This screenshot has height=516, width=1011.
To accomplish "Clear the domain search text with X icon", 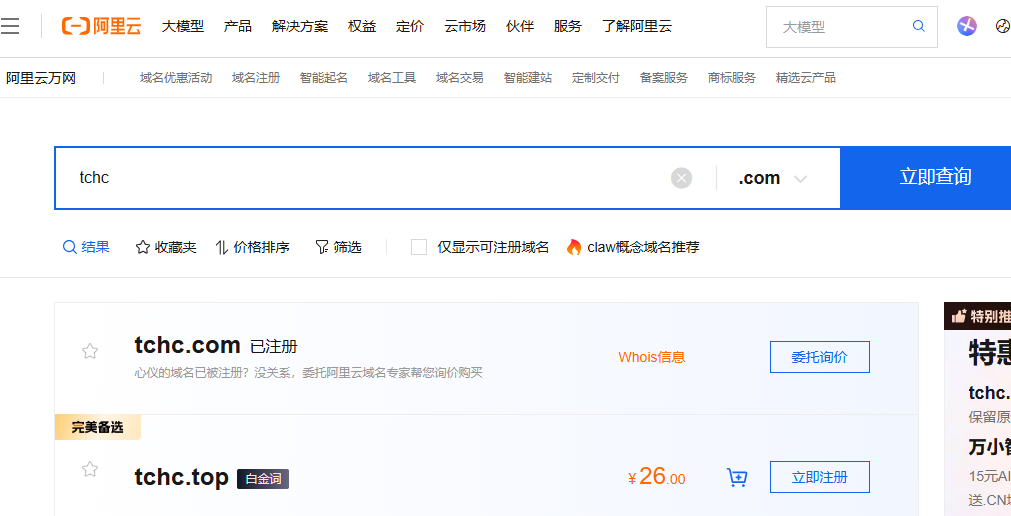I will point(681,178).
